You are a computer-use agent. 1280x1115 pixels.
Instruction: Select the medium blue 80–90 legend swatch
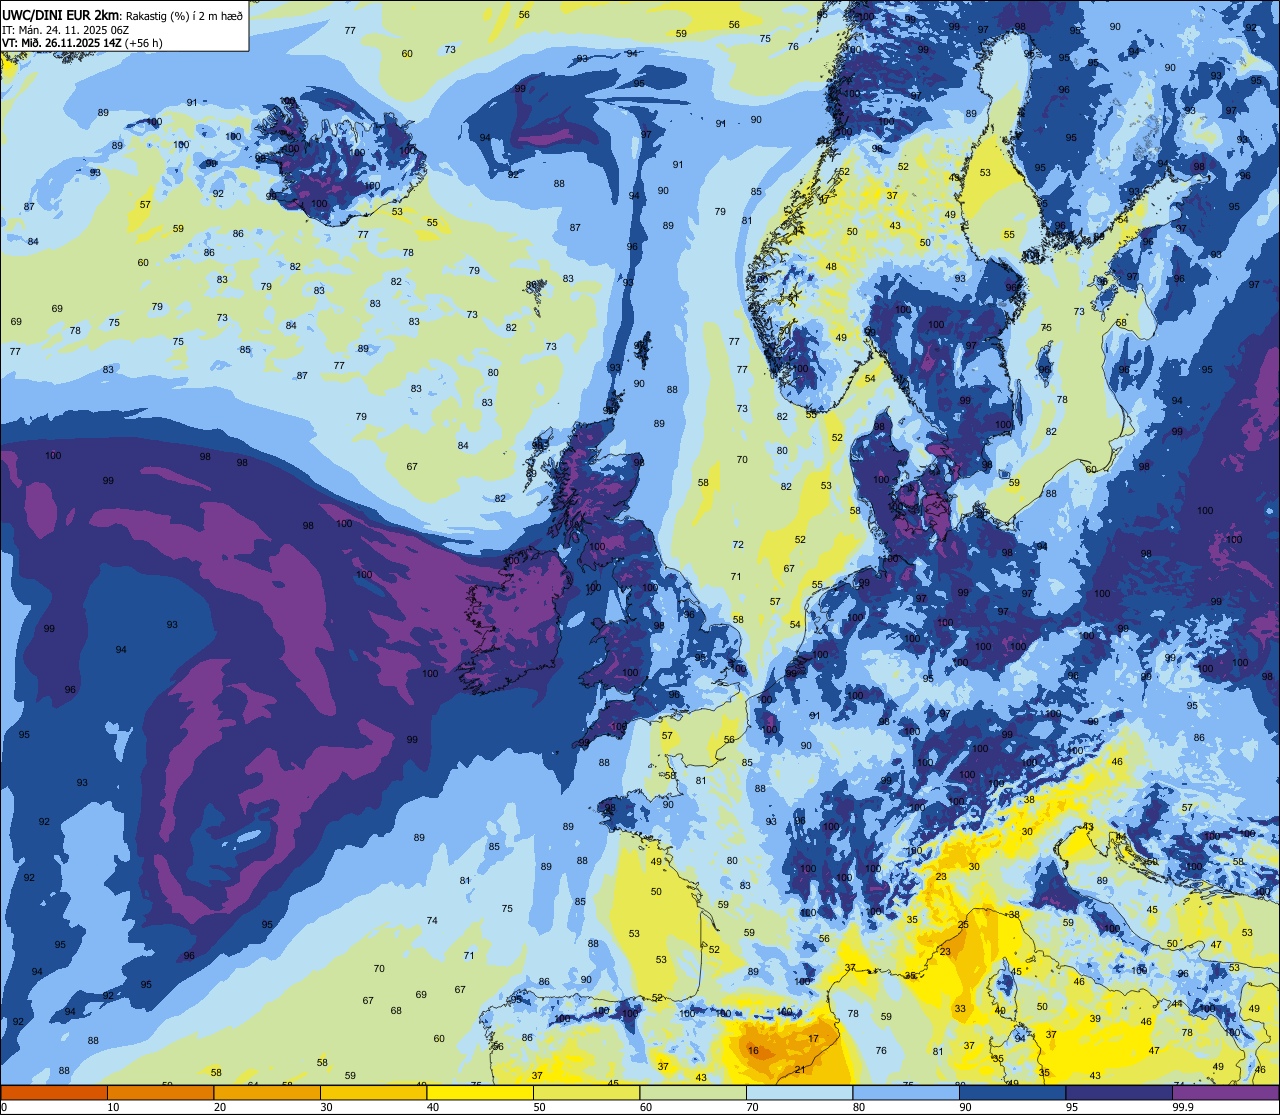click(x=906, y=1092)
